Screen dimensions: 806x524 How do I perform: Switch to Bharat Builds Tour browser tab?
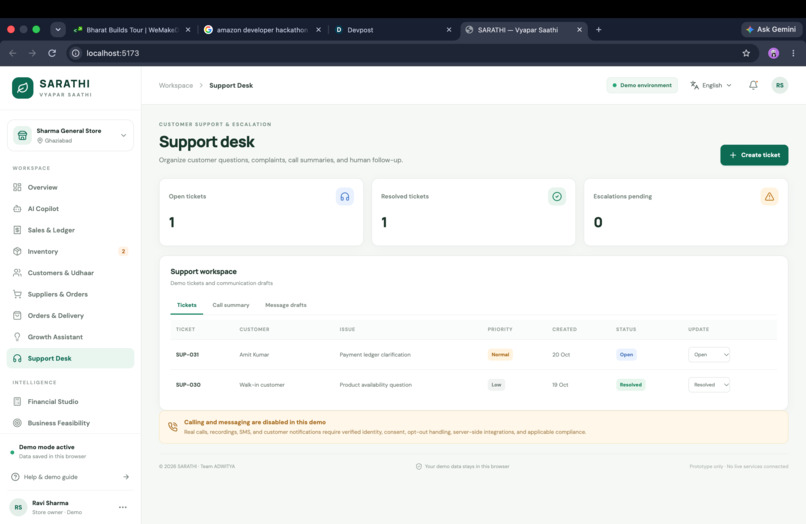(131, 30)
